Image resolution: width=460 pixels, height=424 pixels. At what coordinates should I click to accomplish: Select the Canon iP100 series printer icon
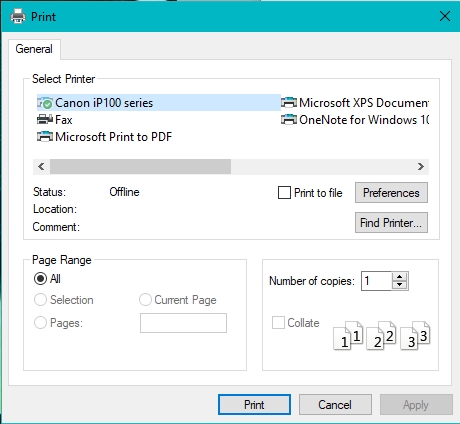click(x=45, y=103)
